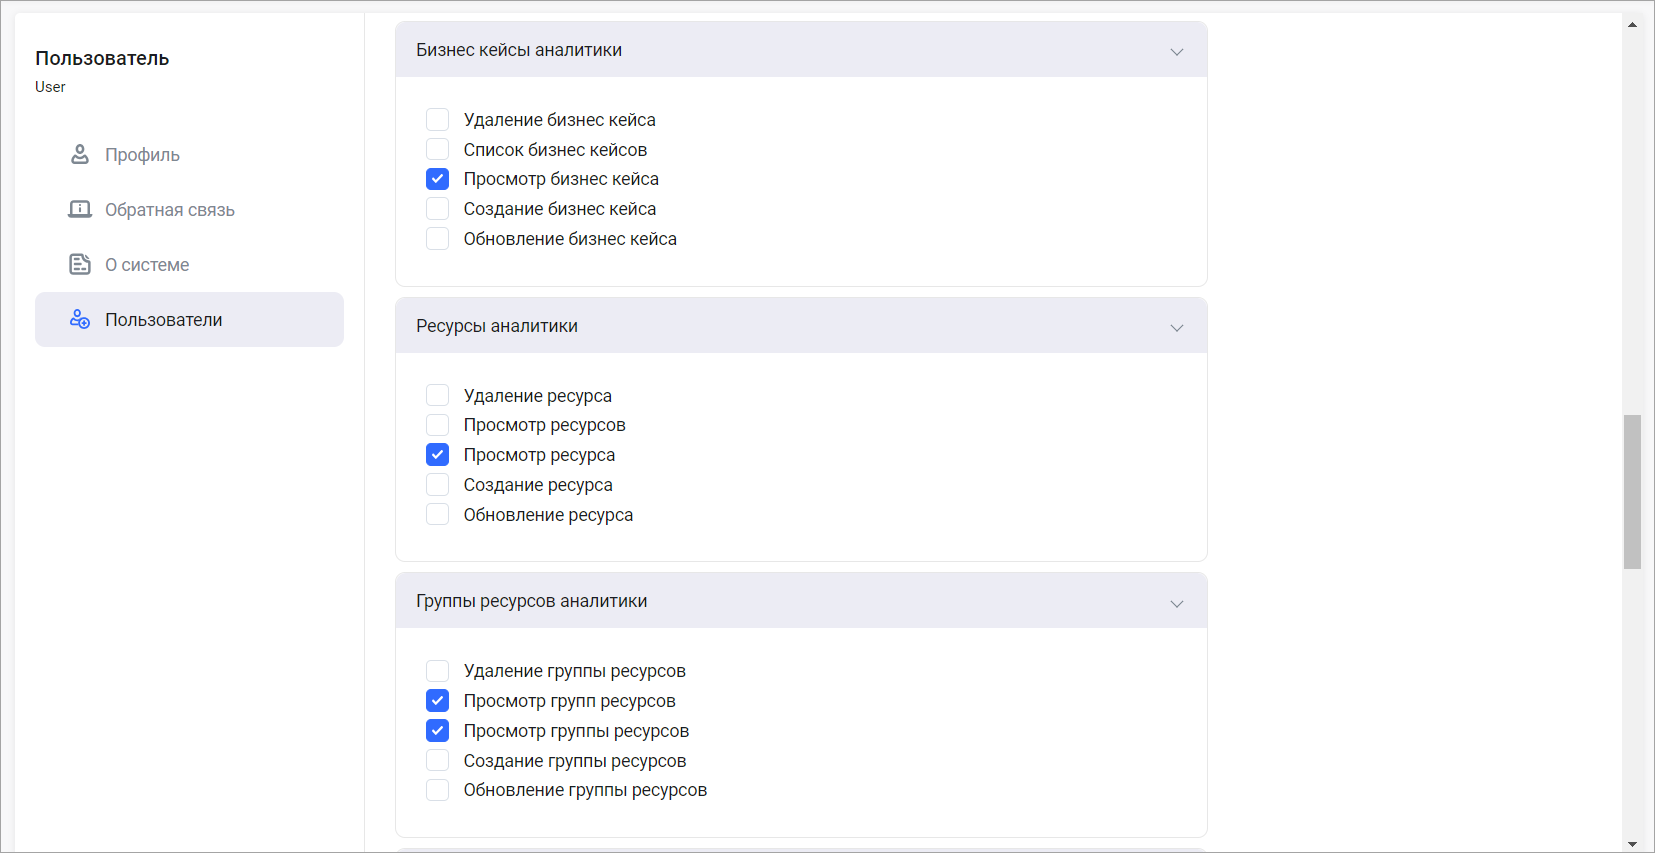Enable Обновление группы ресурсов checkbox

click(437, 790)
